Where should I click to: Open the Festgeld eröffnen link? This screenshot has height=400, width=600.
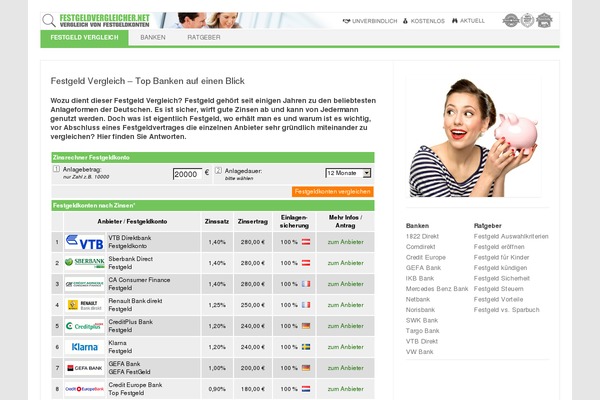click(x=499, y=247)
